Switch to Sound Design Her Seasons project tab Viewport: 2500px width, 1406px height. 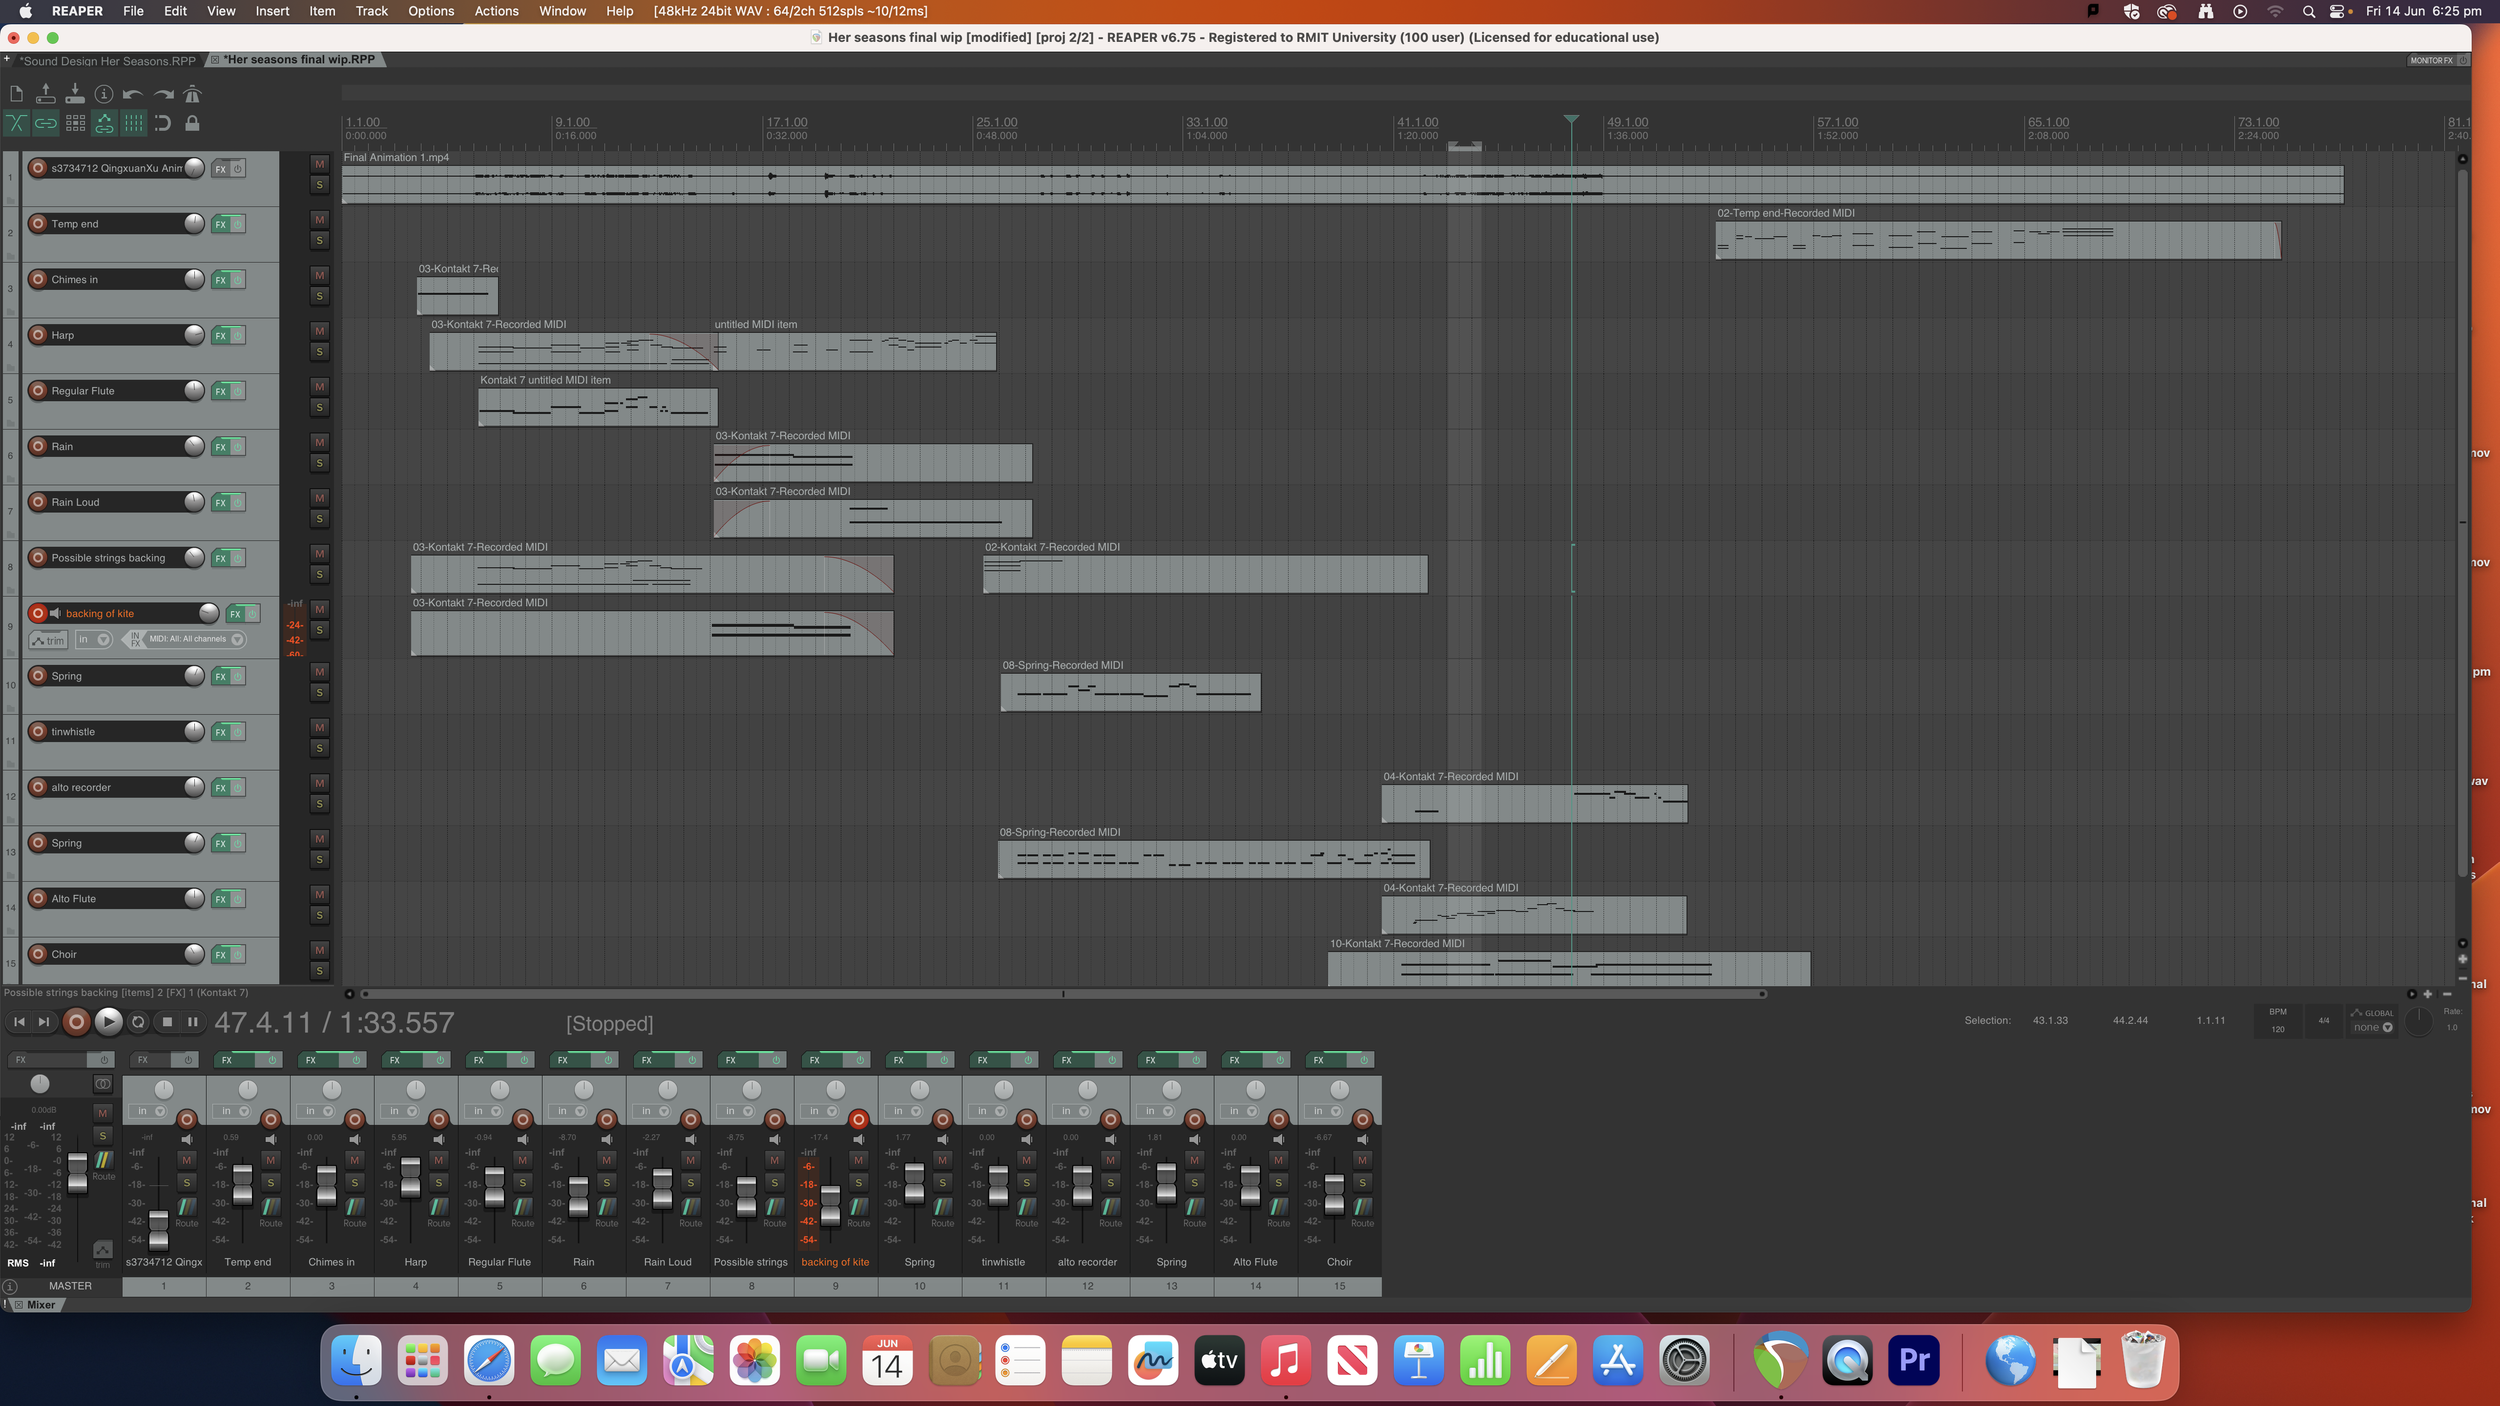(108, 60)
